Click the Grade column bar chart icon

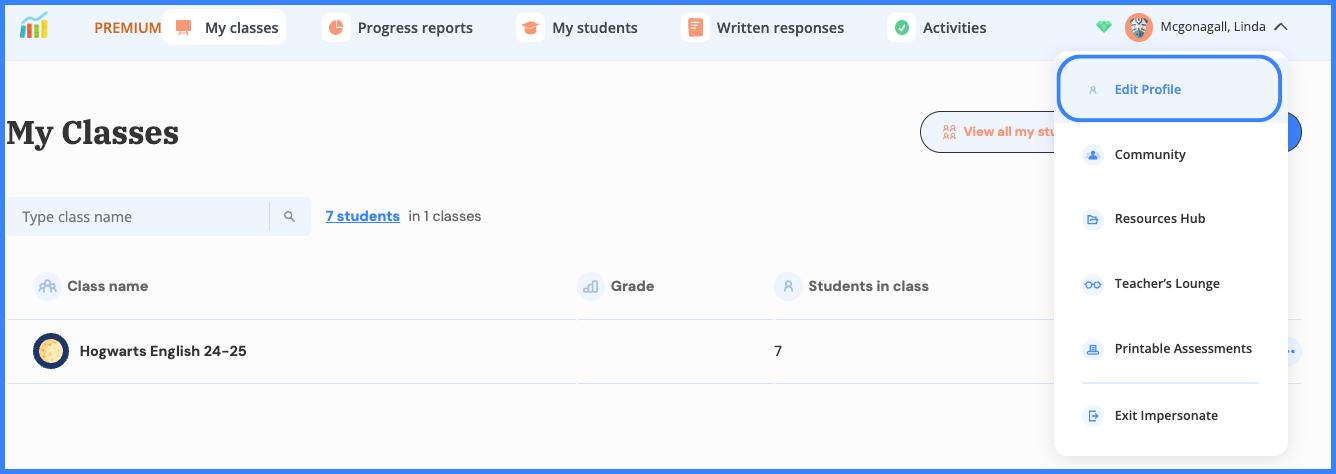tap(591, 287)
